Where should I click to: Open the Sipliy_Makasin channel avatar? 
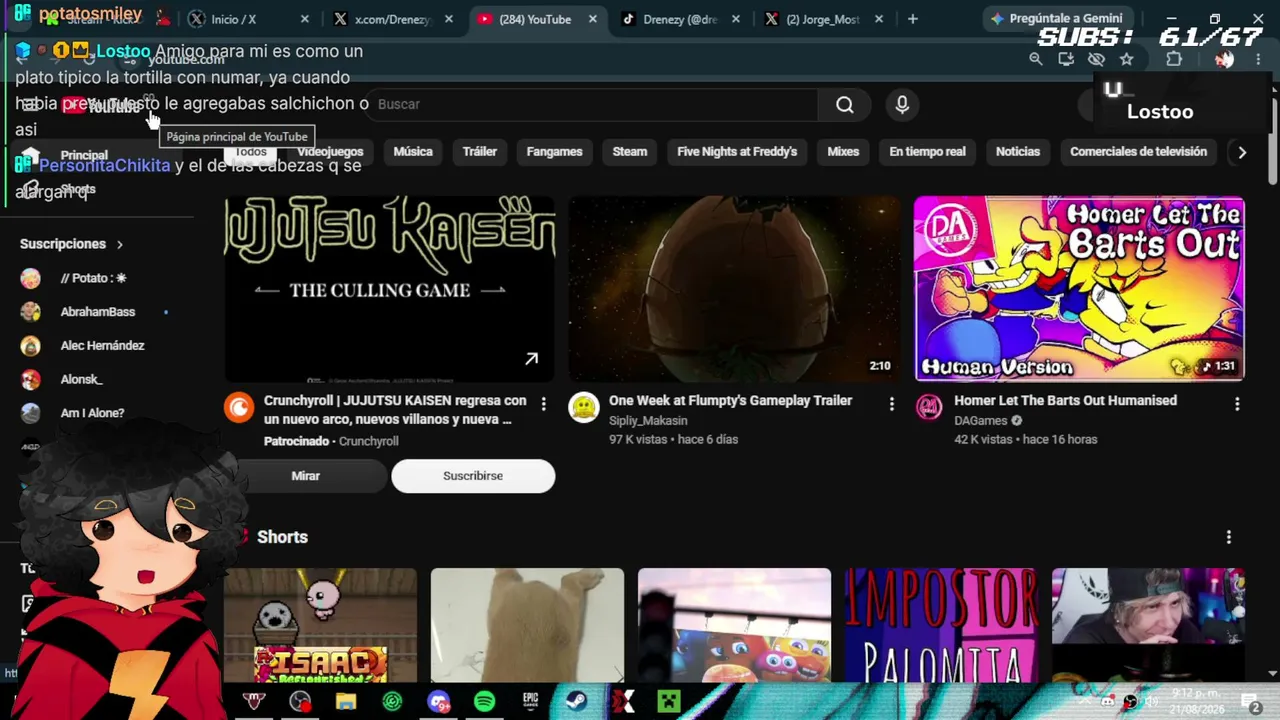tap(584, 408)
